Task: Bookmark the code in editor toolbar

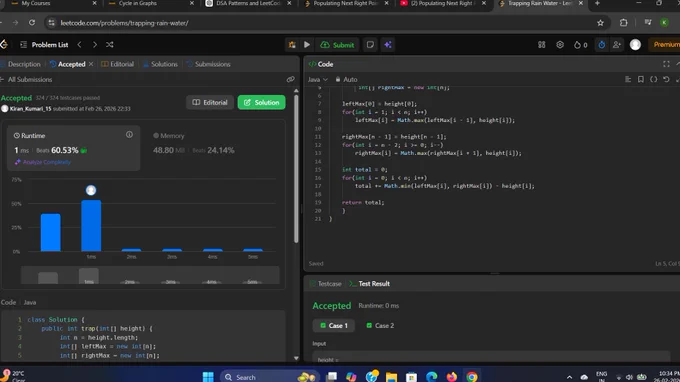Action: (x=641, y=79)
